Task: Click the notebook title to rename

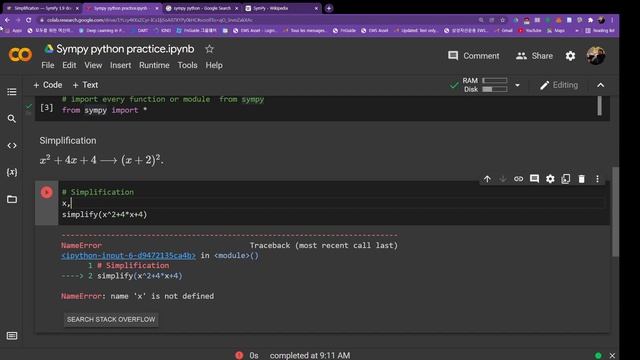Action: (125, 49)
